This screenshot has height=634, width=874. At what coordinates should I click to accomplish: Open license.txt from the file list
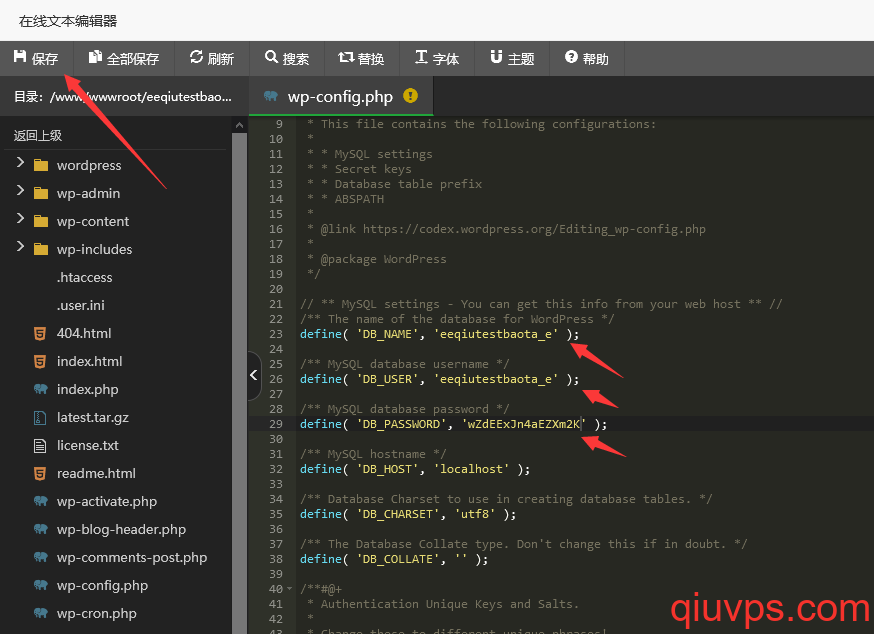tap(88, 445)
